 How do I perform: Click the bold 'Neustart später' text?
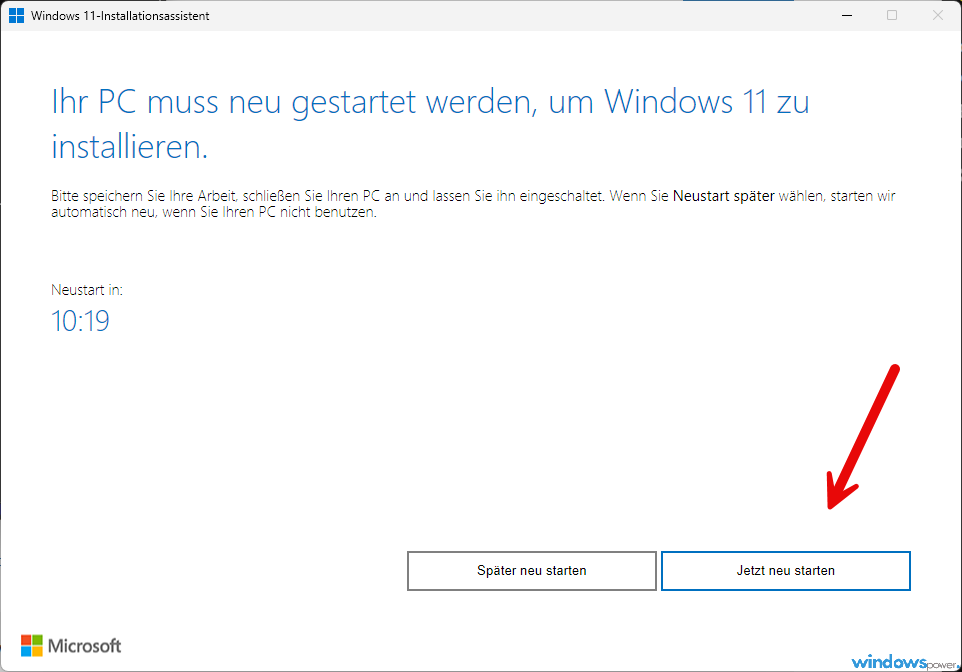724,196
